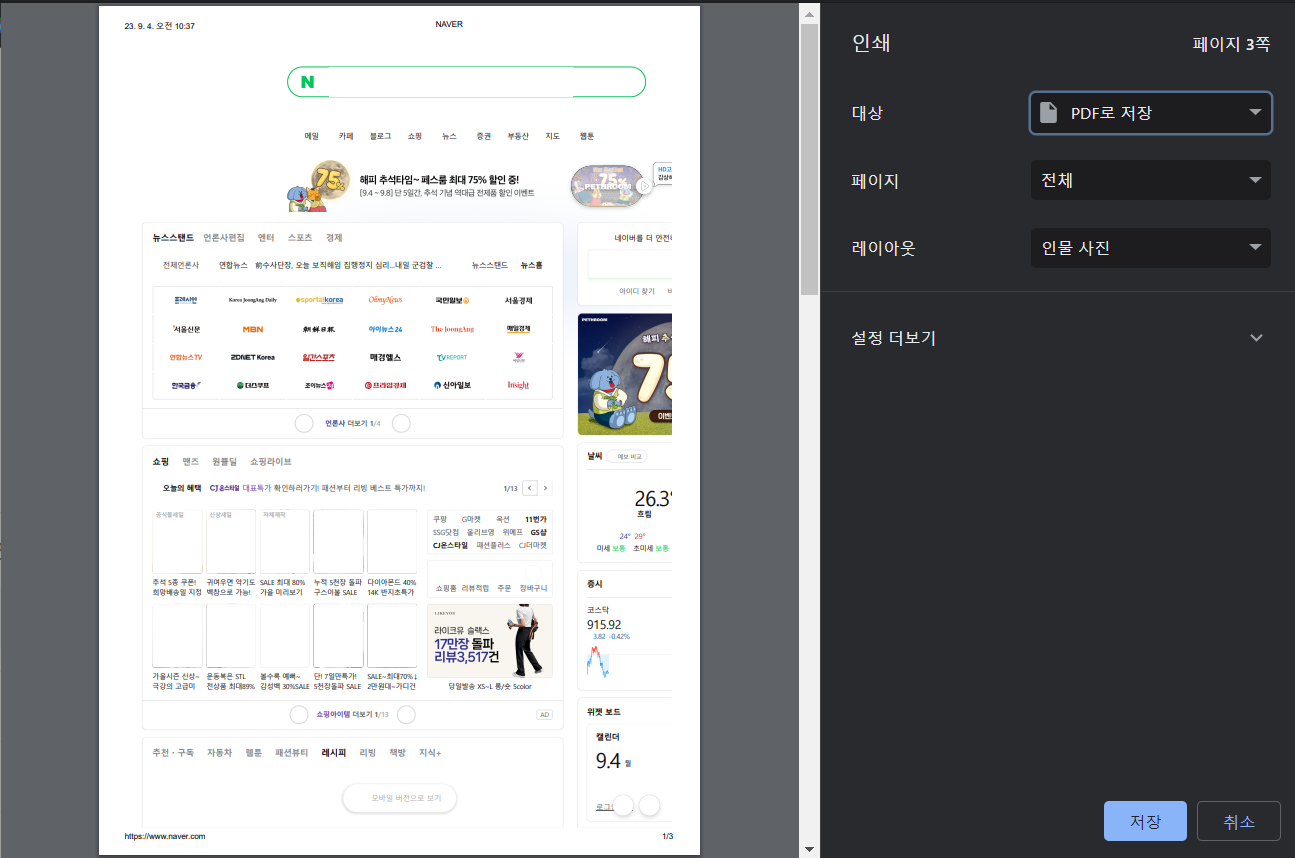Screen dimensions: 1295x858
Task: Click the previous arrow beside 1/13
Action: [x=530, y=488]
